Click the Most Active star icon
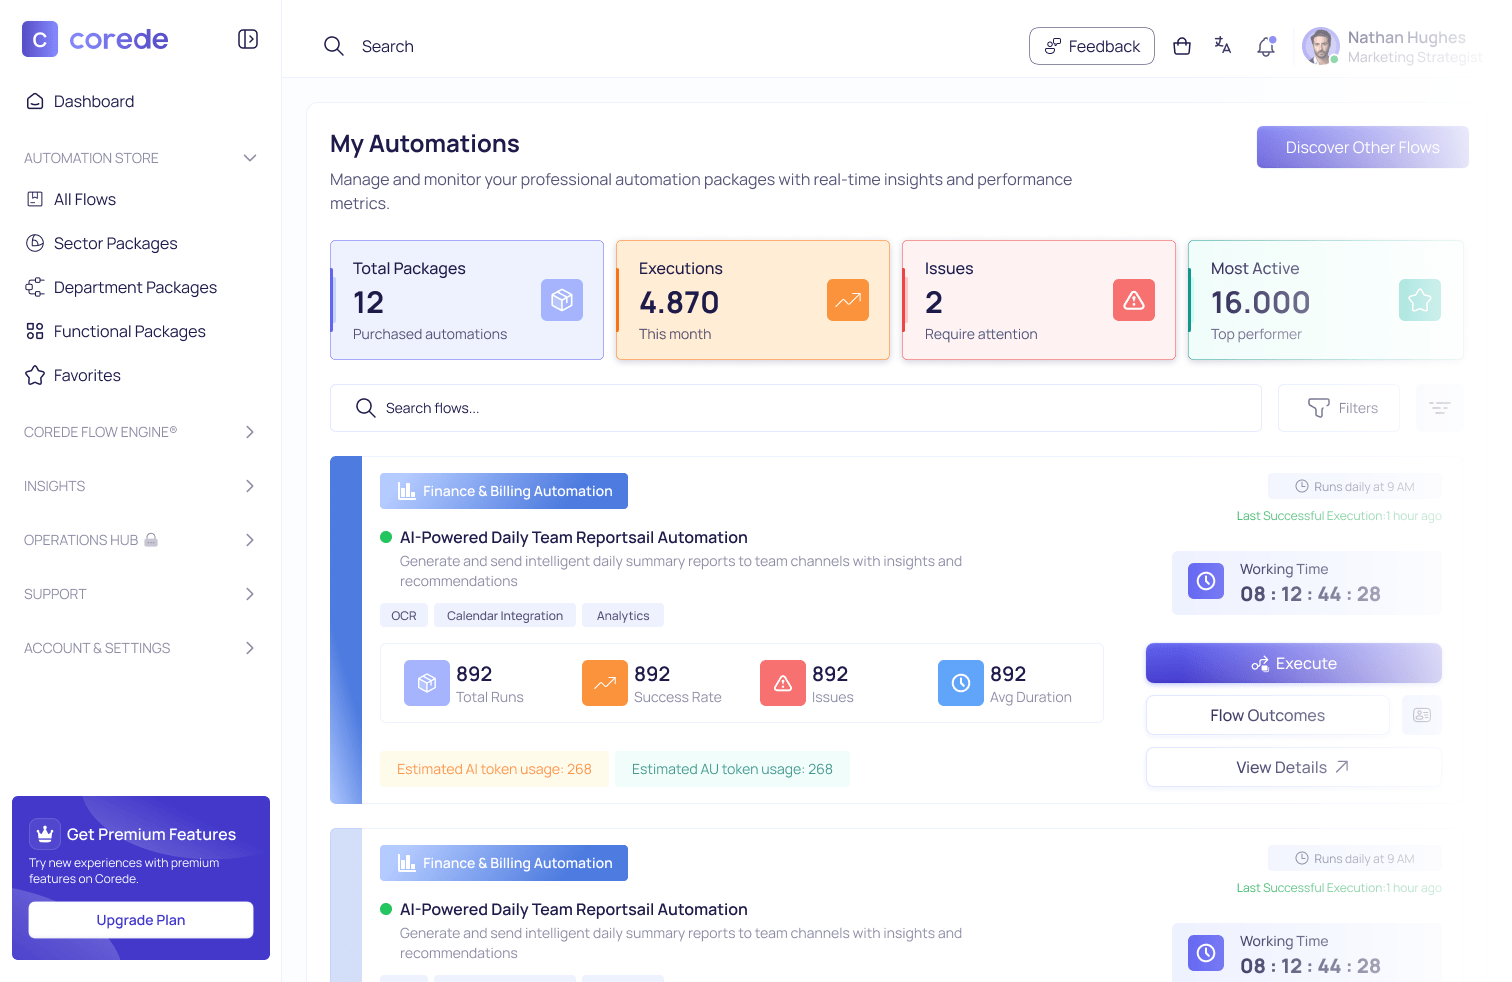The width and height of the screenshot is (1512, 982). coord(1420,300)
